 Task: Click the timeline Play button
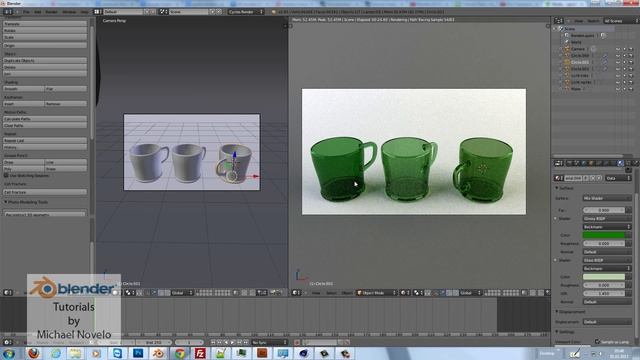coord(233,342)
